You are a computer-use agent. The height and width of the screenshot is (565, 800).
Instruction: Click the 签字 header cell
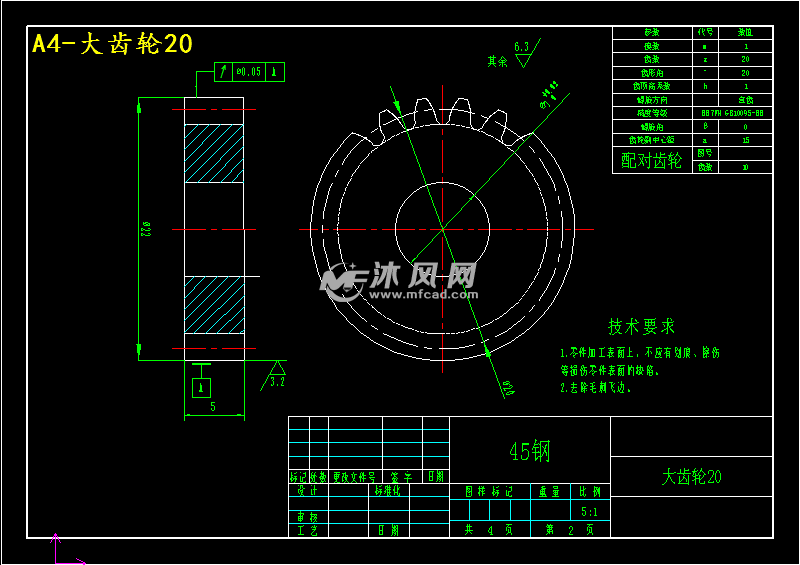pos(402,477)
